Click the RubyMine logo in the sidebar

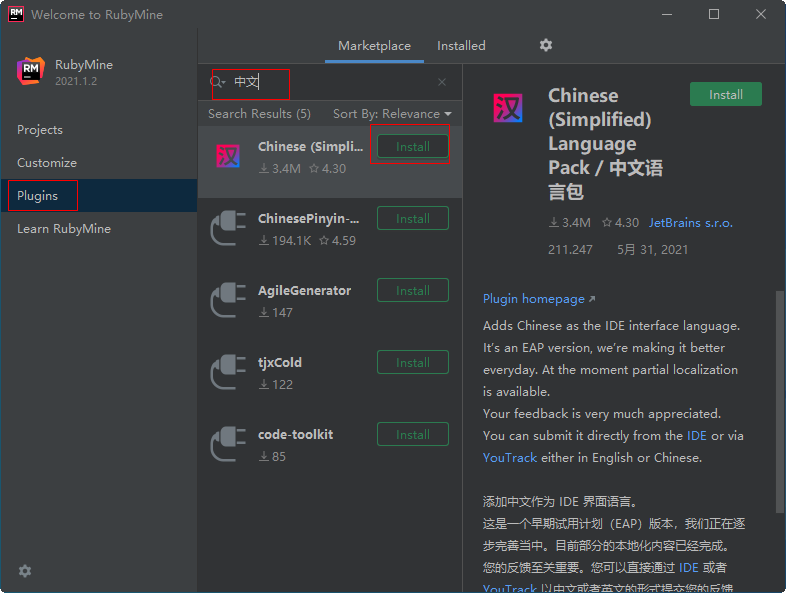click(31, 71)
